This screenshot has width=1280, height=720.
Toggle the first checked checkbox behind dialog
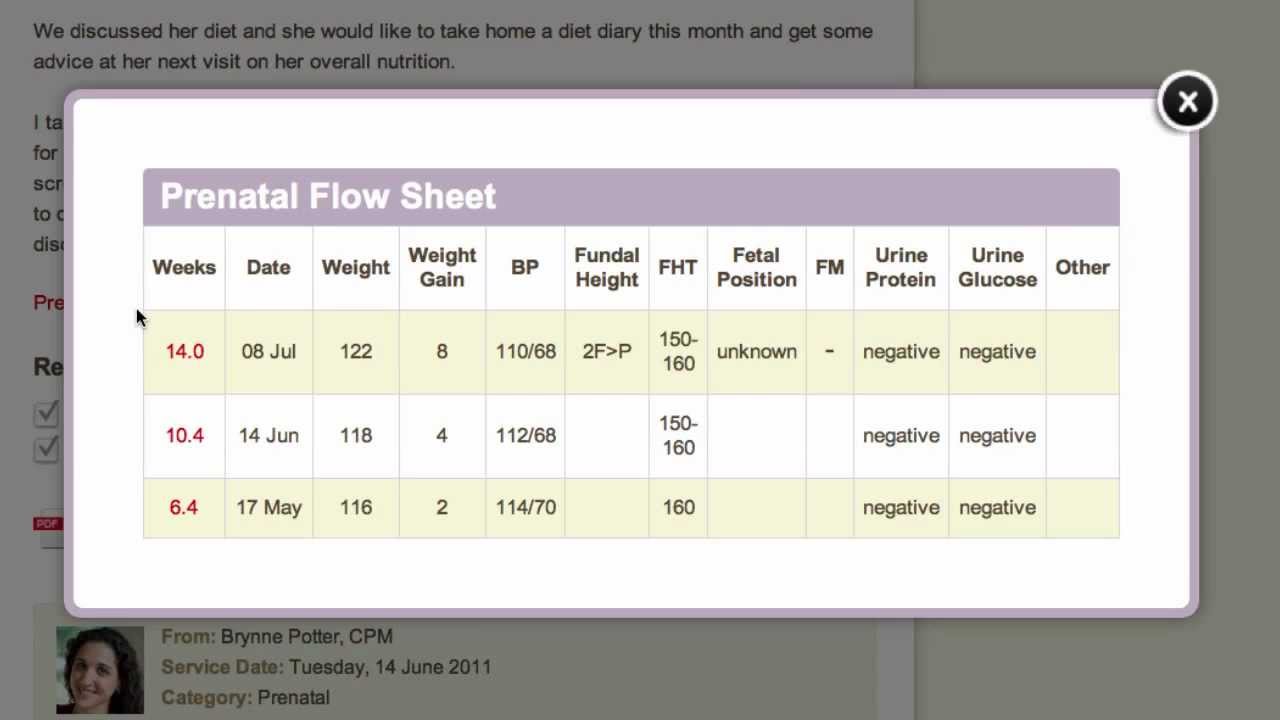tap(47, 413)
